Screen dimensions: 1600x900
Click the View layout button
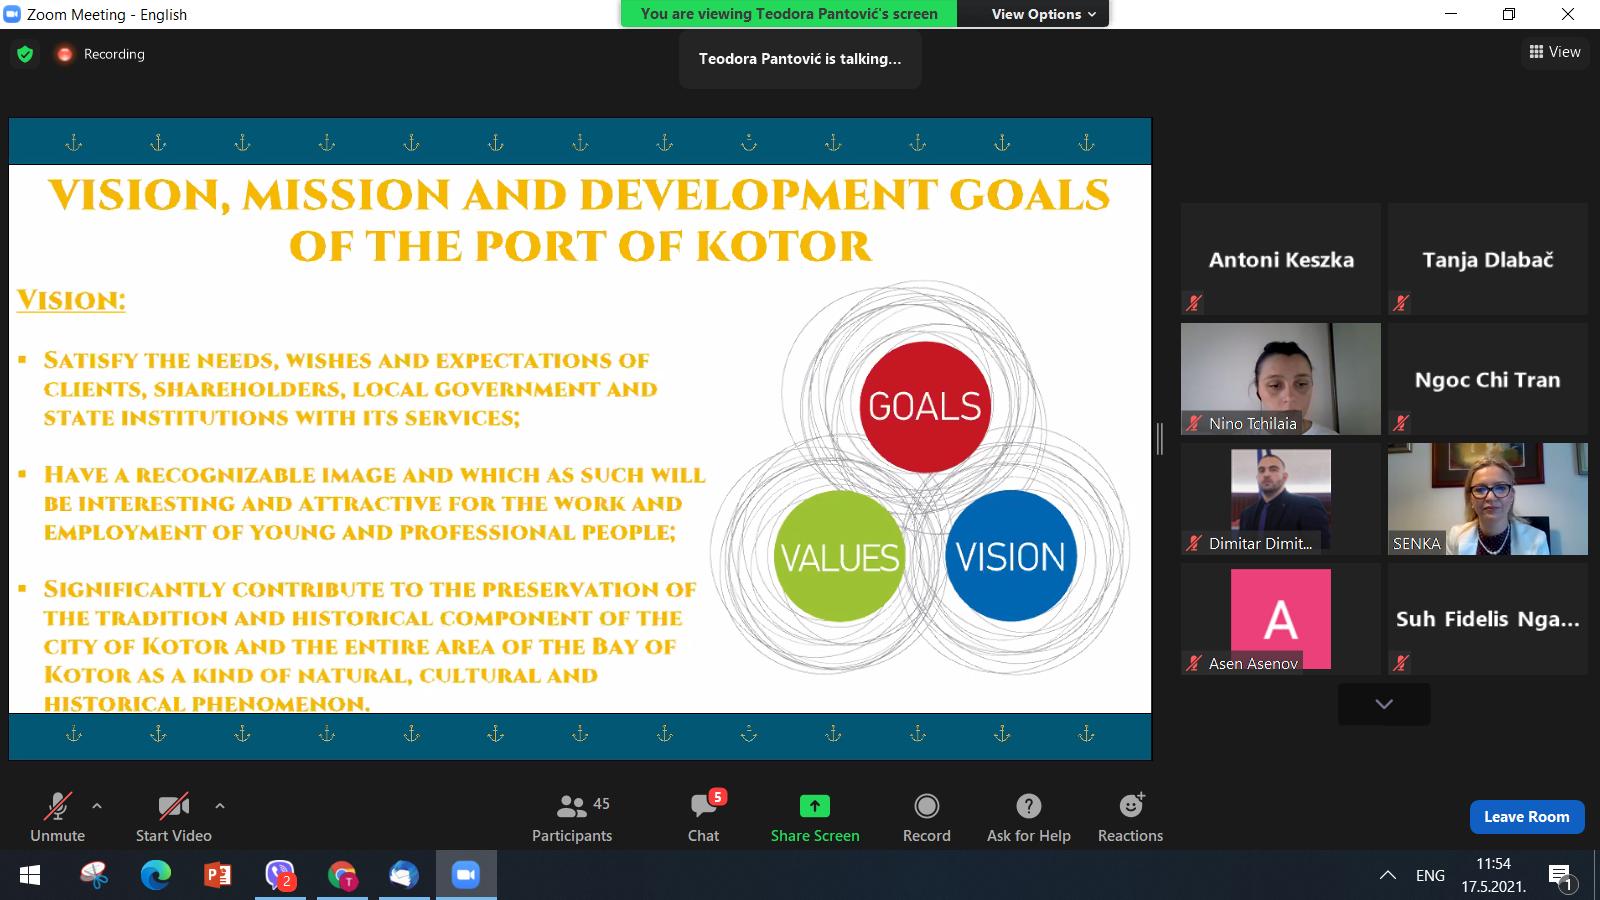(x=1555, y=52)
